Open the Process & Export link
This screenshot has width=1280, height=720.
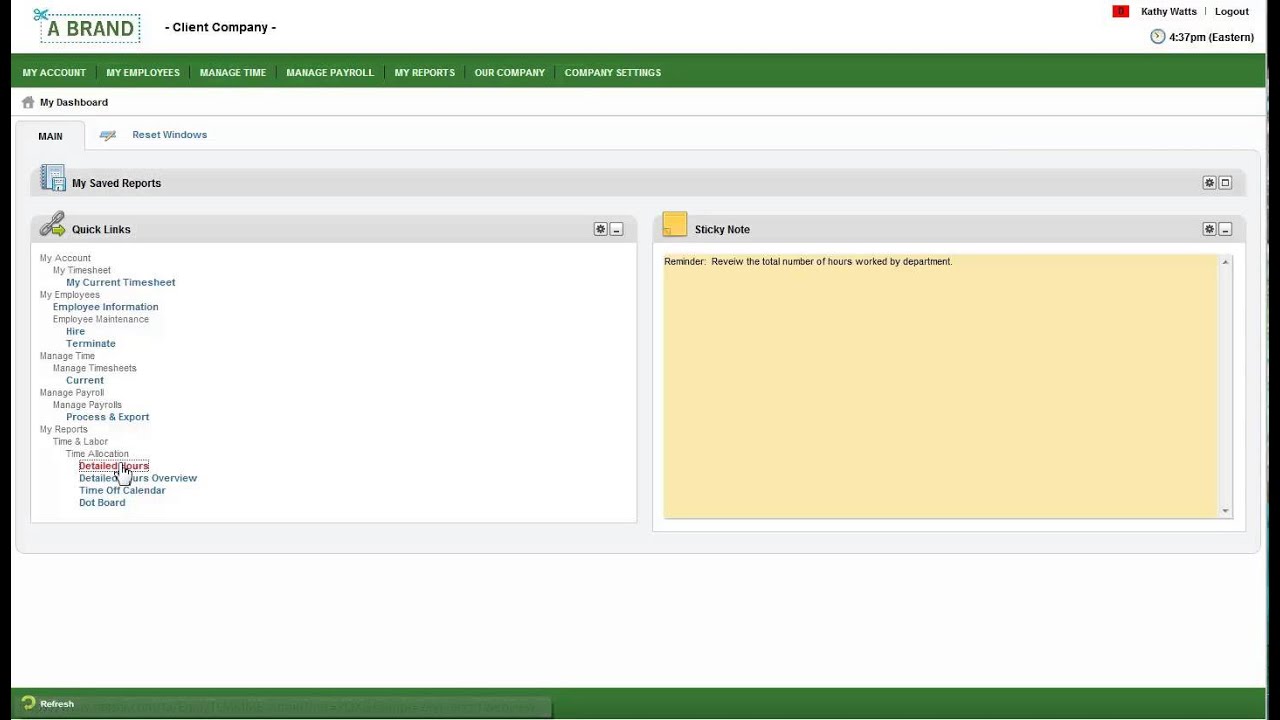107,417
